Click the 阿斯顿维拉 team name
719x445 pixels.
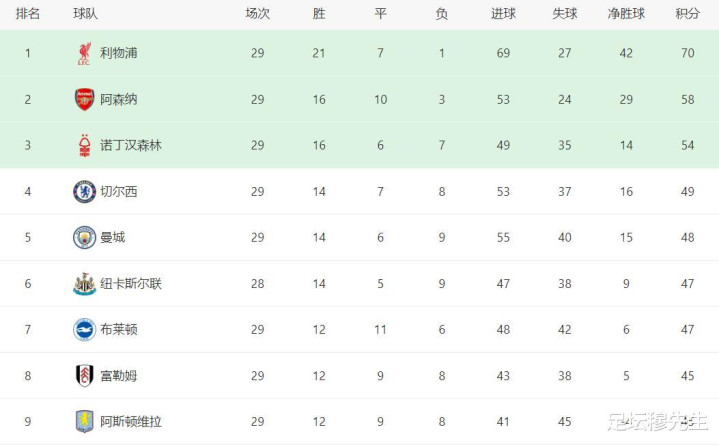tap(131, 422)
